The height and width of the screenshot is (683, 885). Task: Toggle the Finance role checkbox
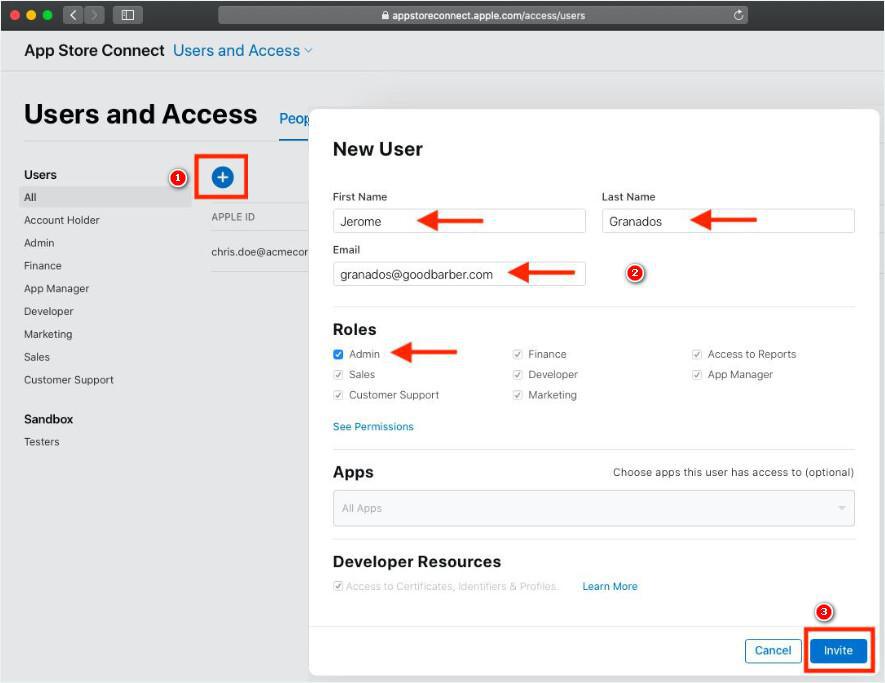tap(518, 354)
